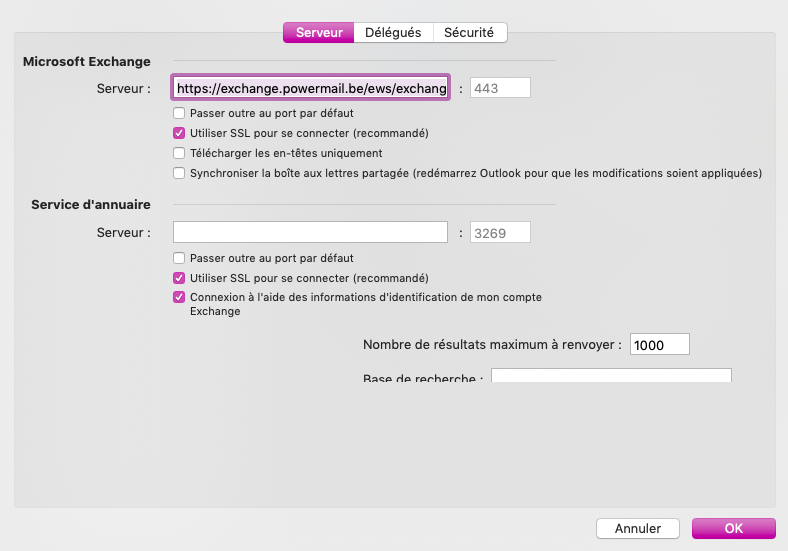
Task: Click the Microsoft Exchange section heading
Action: pos(87,62)
